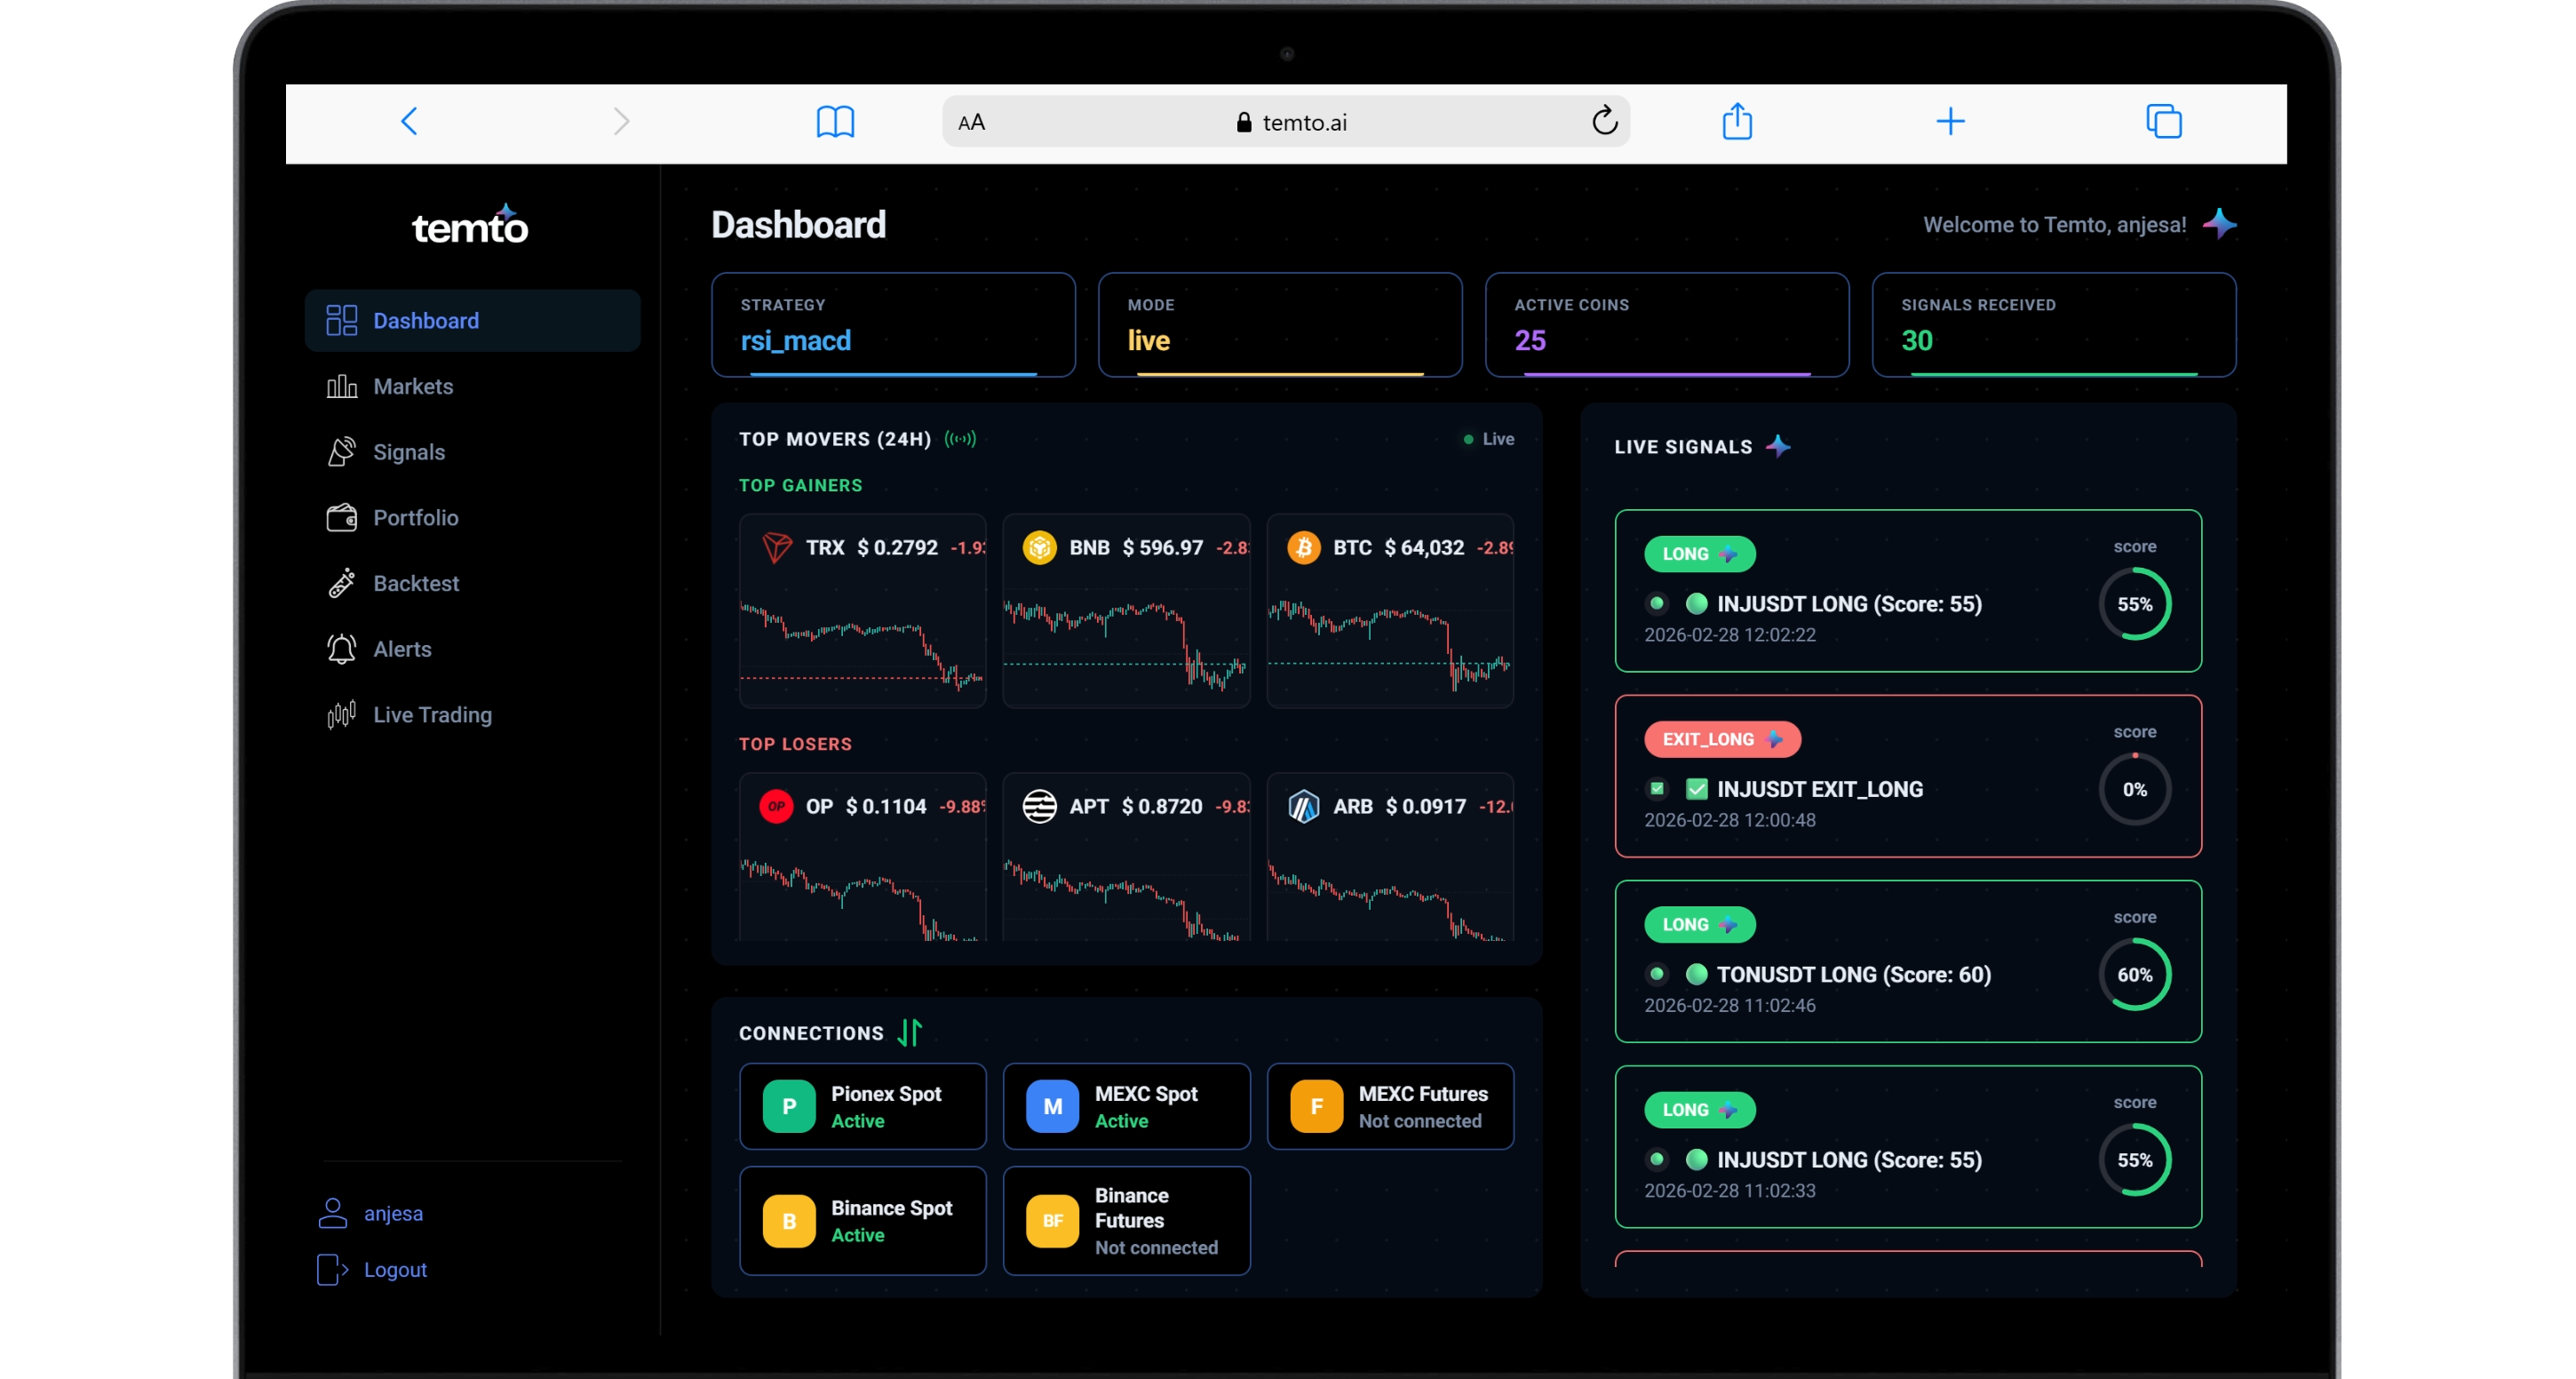The height and width of the screenshot is (1379, 2576).
Task: Open Alerts via the bell icon
Action: [341, 649]
